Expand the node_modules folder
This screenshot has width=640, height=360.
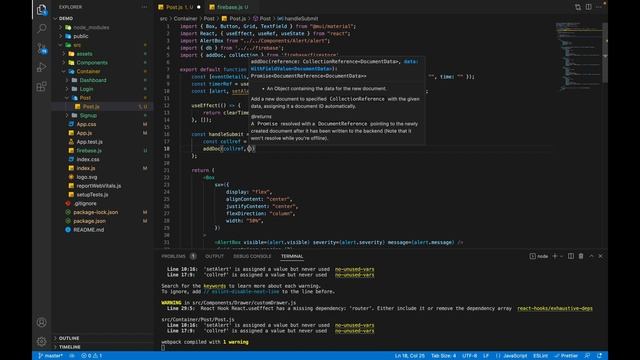(x=102, y=27)
